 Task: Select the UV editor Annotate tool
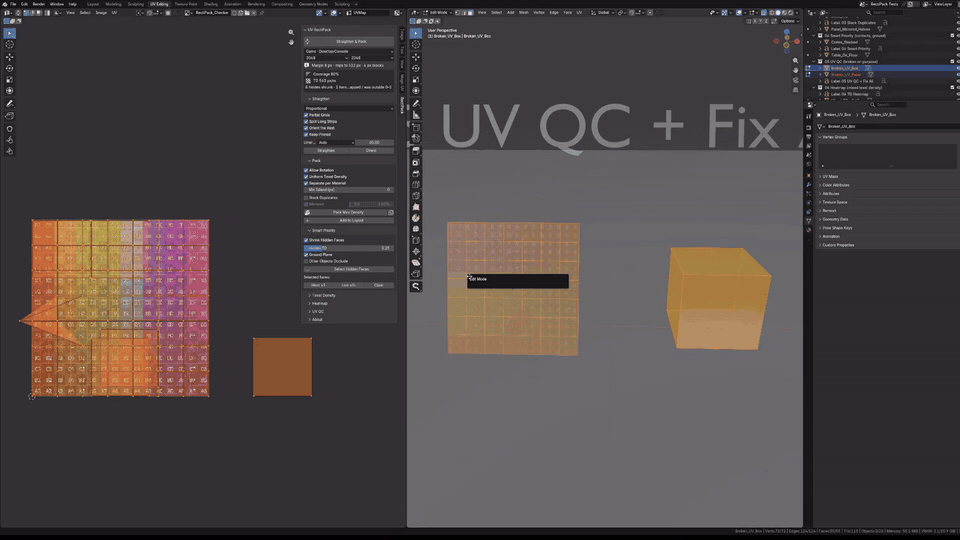click(x=9, y=104)
